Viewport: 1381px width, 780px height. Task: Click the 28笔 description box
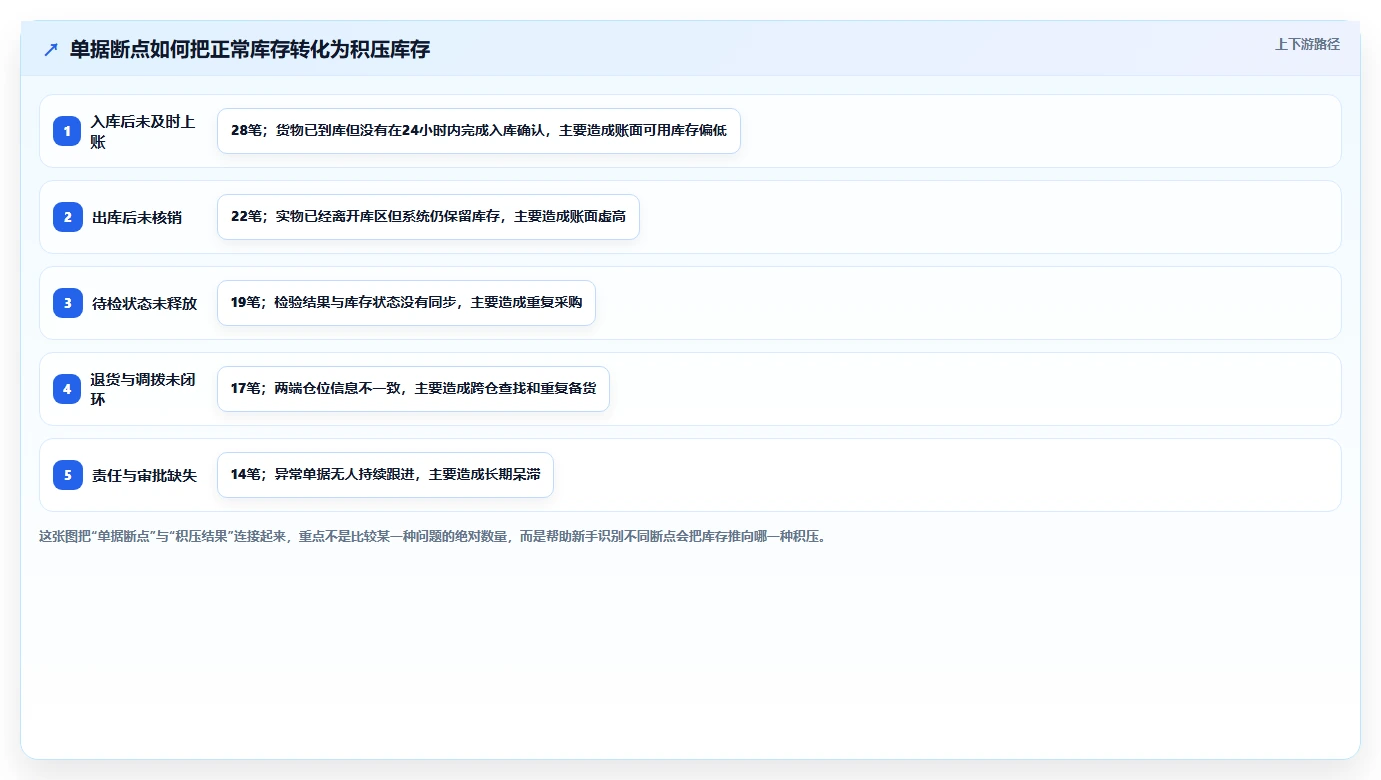click(479, 131)
